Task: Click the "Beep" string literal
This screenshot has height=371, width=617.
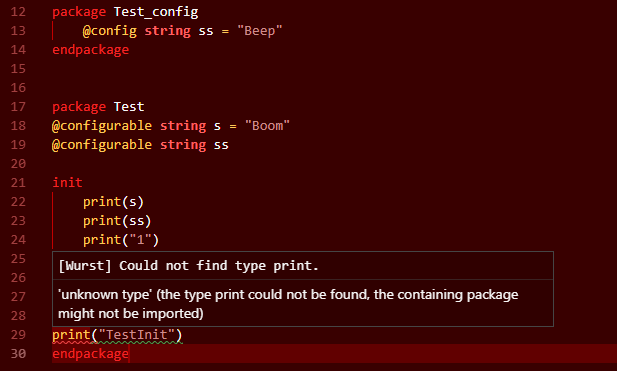Action: click(x=260, y=31)
